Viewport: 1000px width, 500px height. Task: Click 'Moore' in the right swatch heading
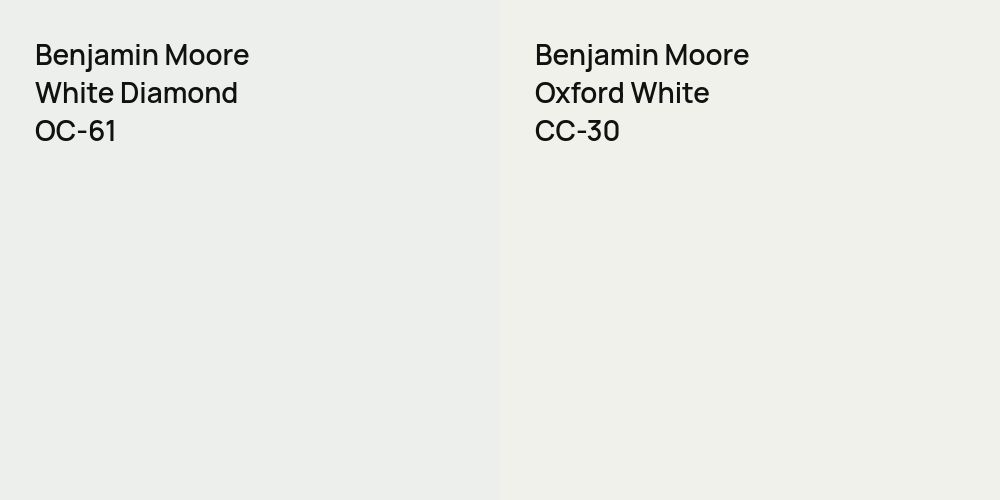[x=708, y=55]
